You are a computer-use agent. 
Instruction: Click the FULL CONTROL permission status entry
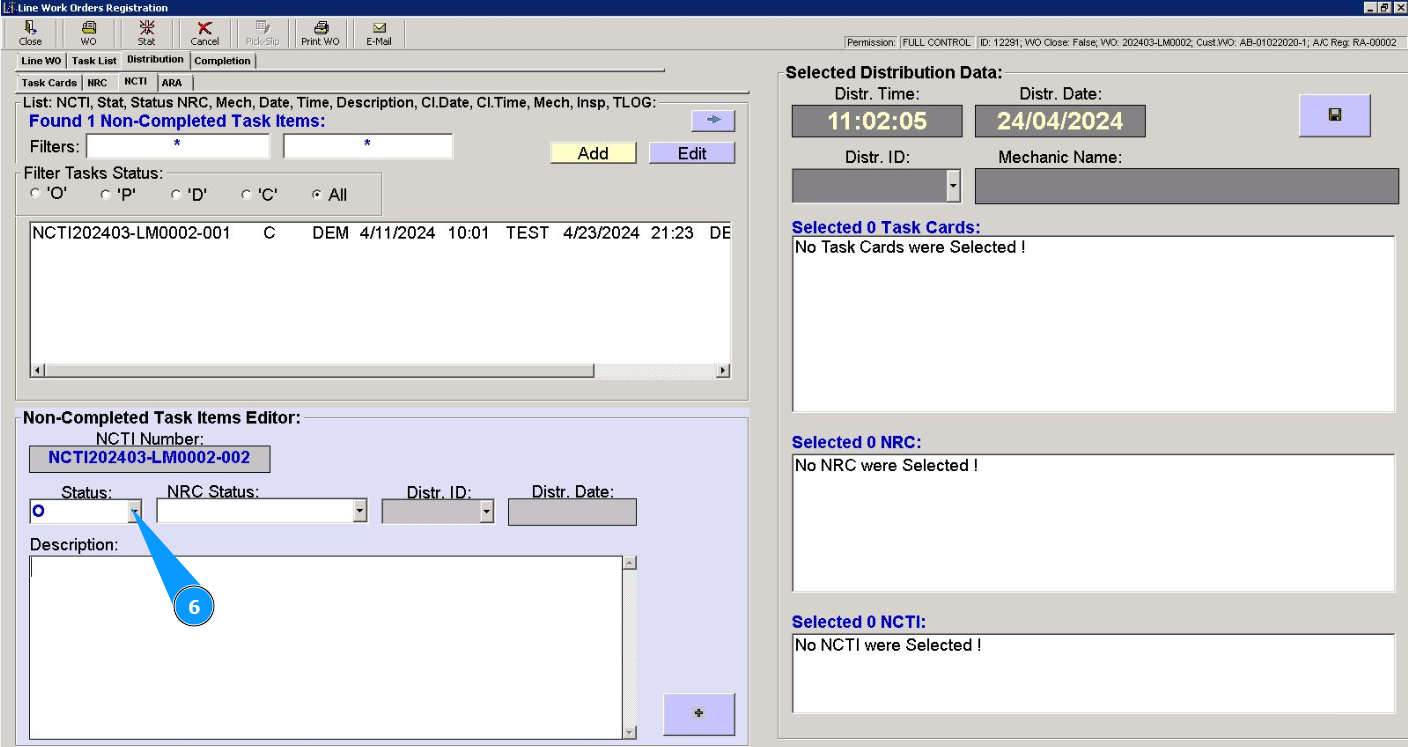pyautogui.click(x=935, y=43)
